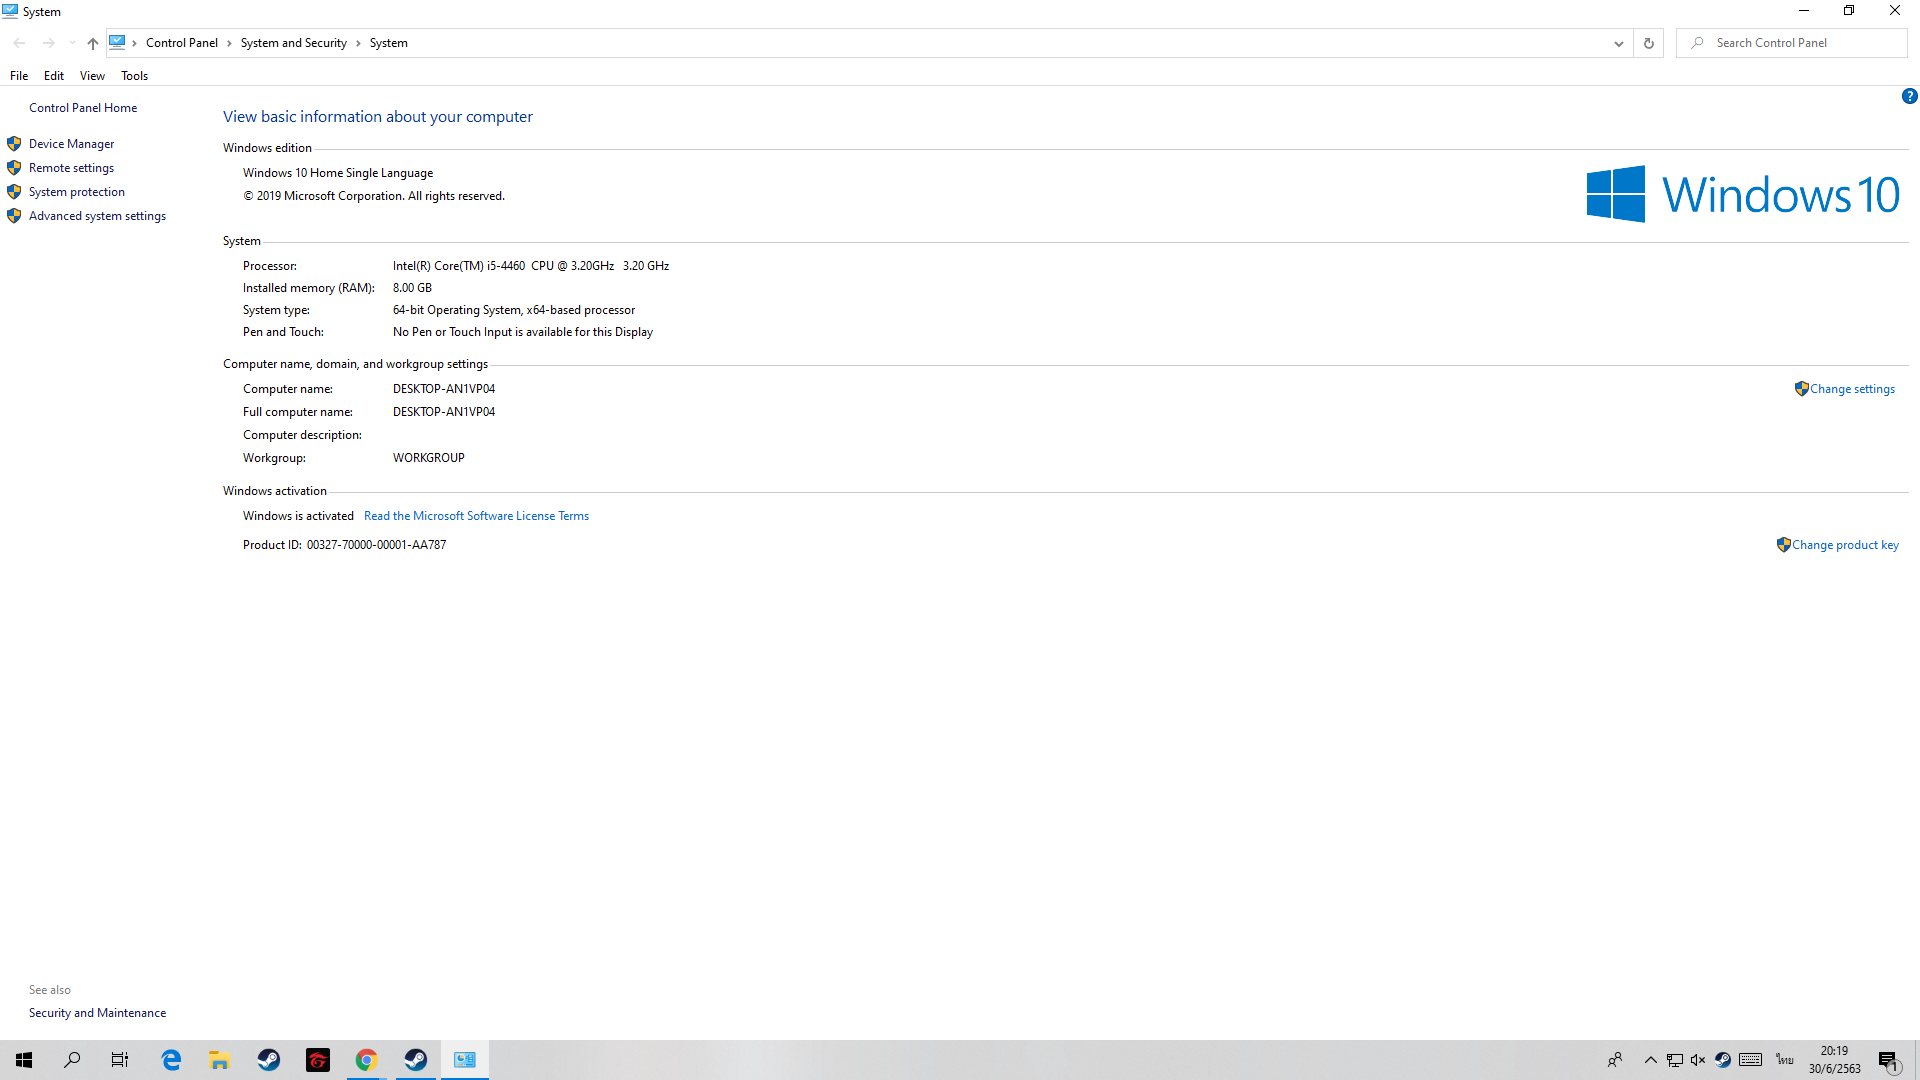This screenshot has width=1920, height=1080.
Task: Open Microsoft Edge from the taskbar
Action: click(x=171, y=1060)
